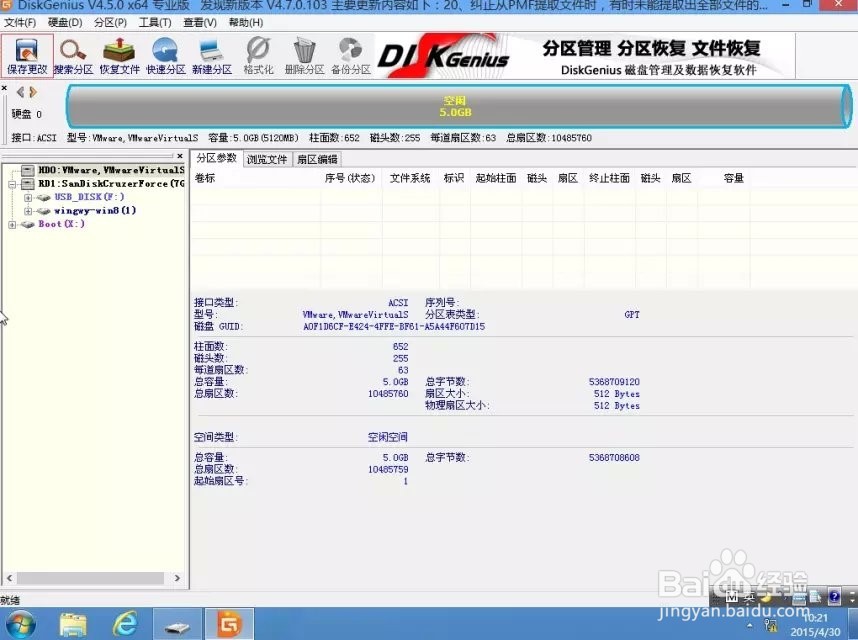Click the GPT partition table type value
This screenshot has height=640, width=858.
click(631, 315)
